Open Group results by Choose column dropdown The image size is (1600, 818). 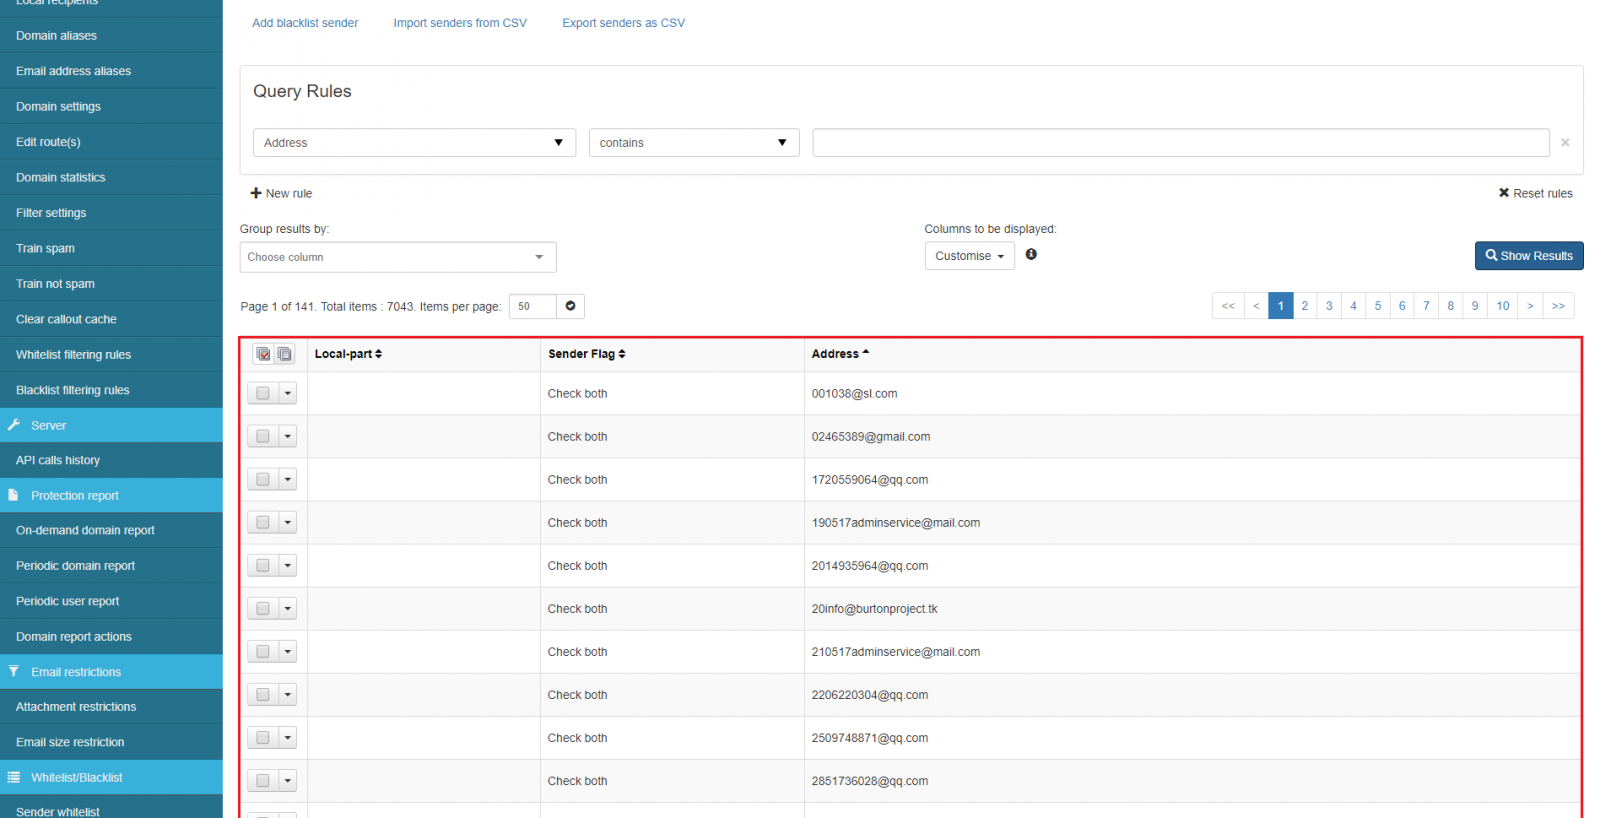point(398,257)
